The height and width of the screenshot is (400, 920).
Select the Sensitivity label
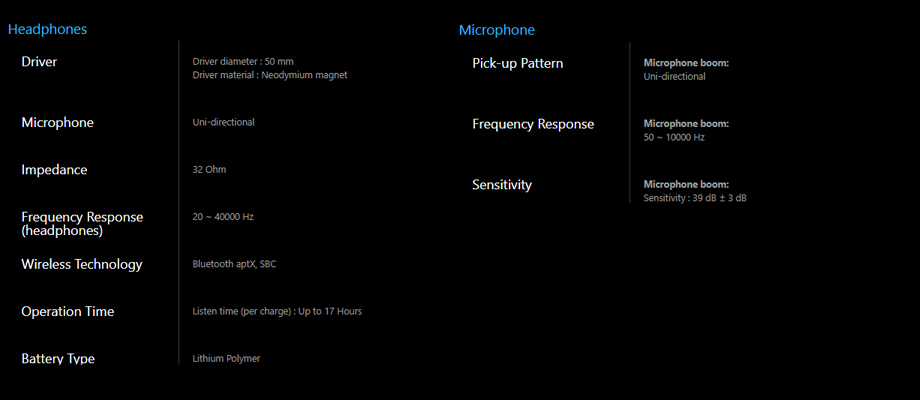pyautogui.click(x=502, y=185)
